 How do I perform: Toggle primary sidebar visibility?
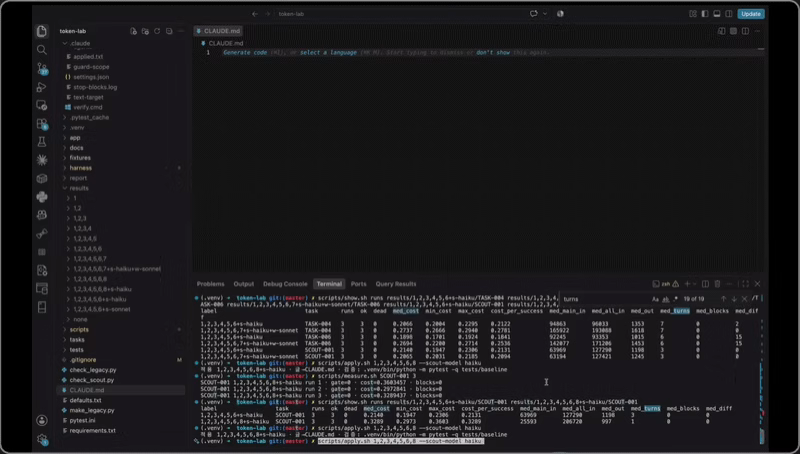(705, 14)
